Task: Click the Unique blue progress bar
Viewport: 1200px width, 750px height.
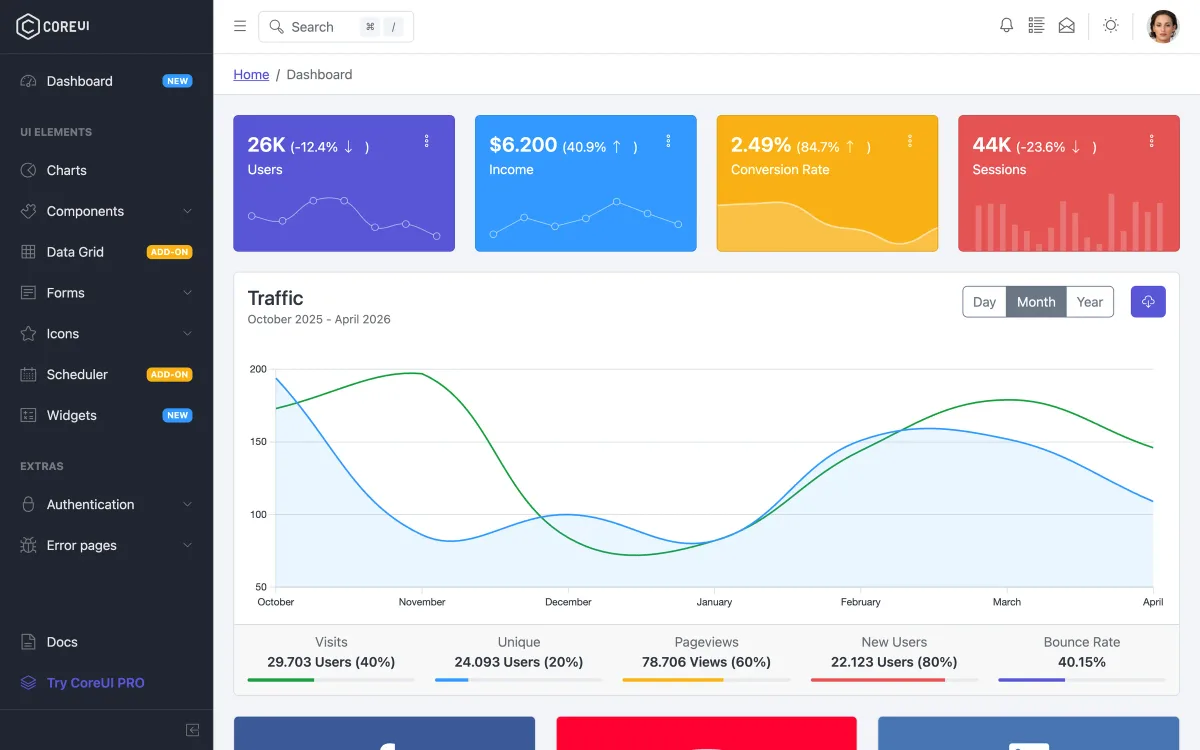Action: (x=518, y=680)
